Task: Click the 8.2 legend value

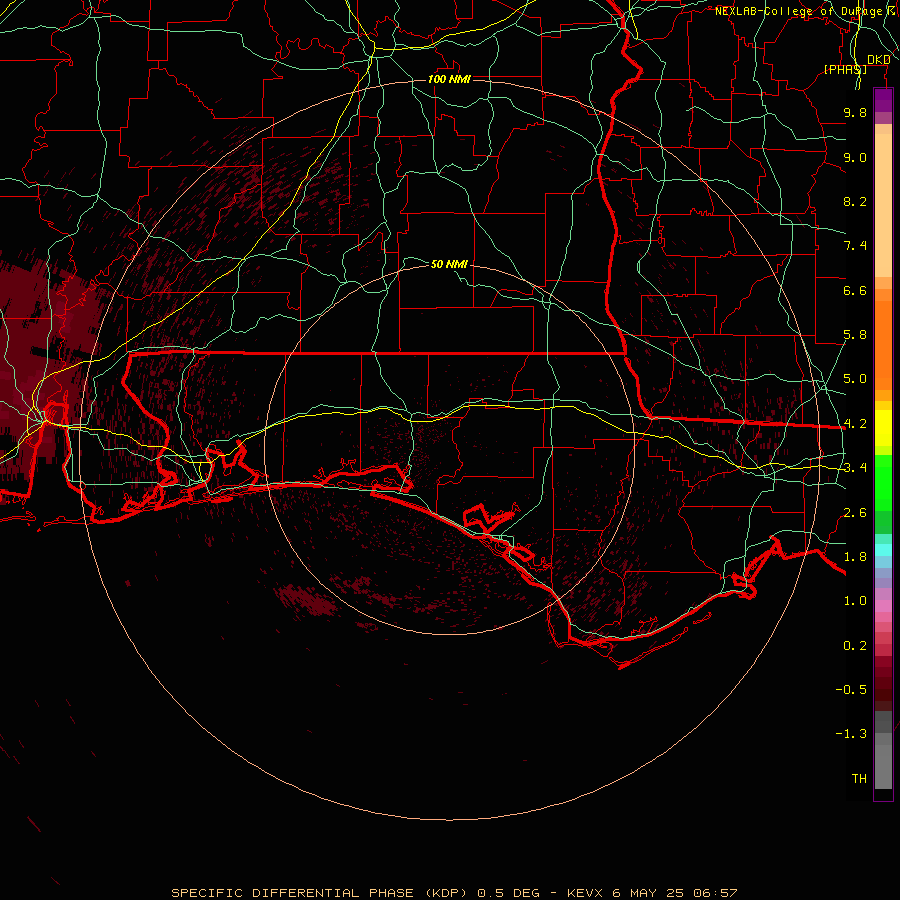Action: coord(855,201)
